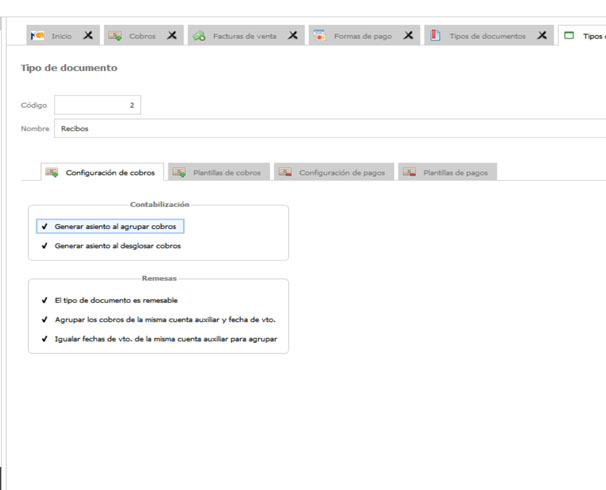Open the Facturas de venta tab

[245, 36]
